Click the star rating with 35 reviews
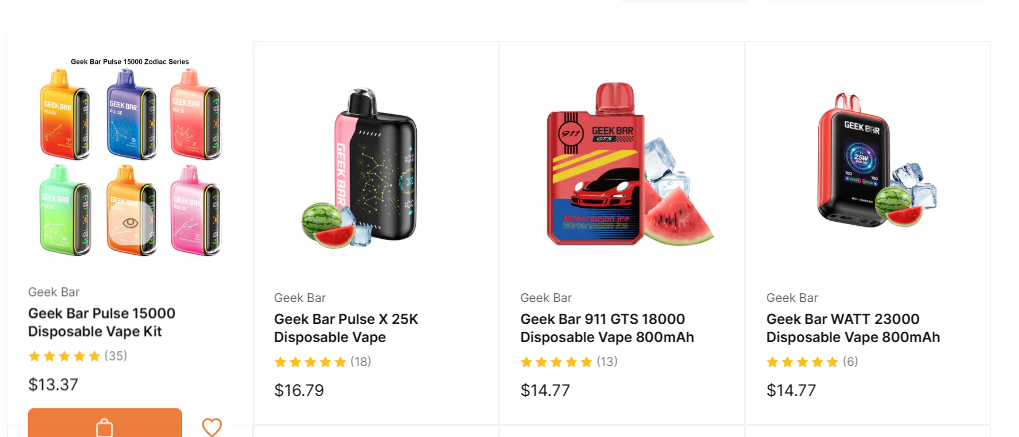Screen dimensions: 1019x437 pos(77,356)
